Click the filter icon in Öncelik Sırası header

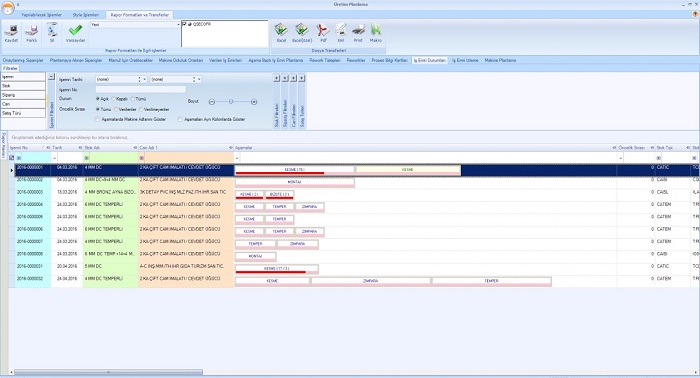652,148
